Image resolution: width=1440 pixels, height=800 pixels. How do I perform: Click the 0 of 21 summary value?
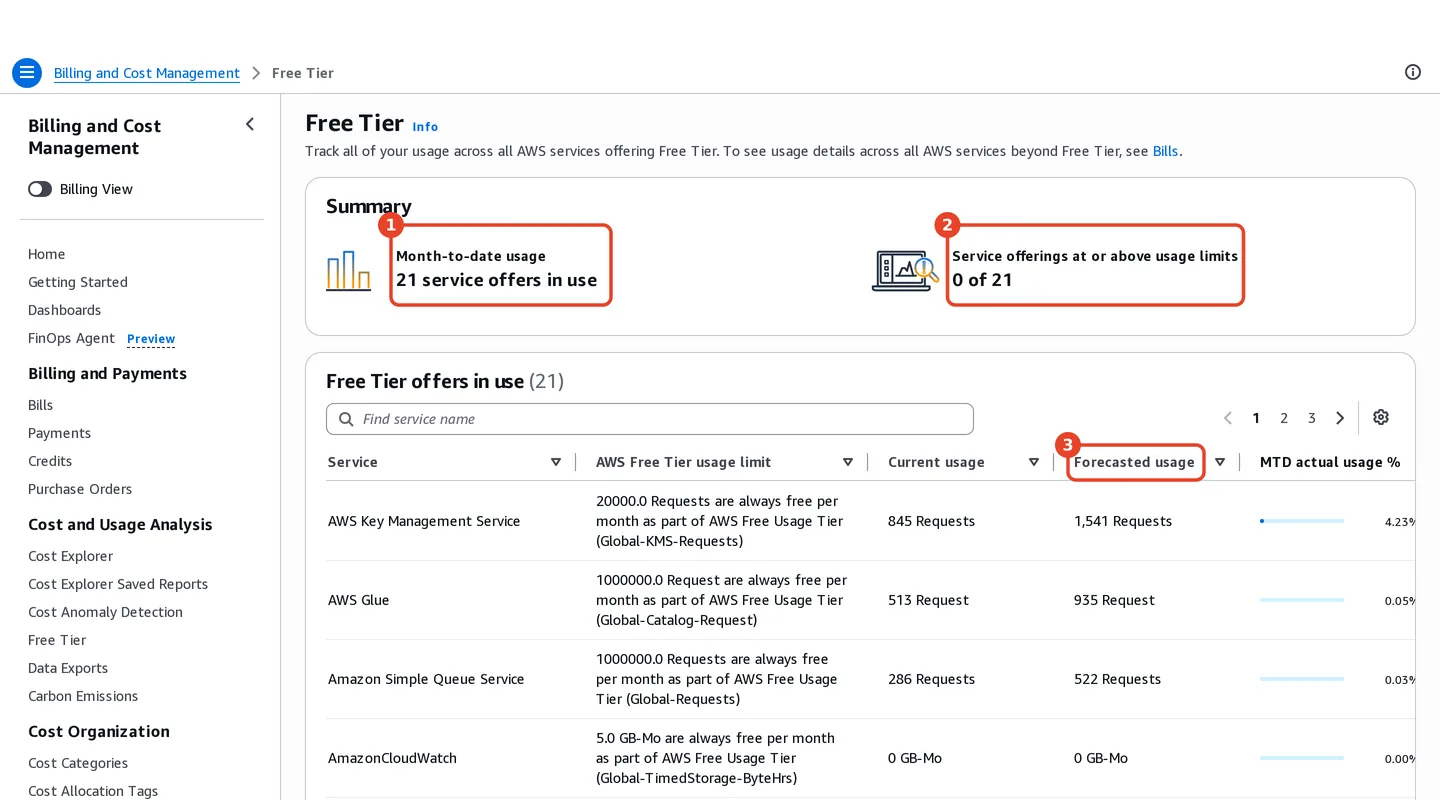pos(982,280)
